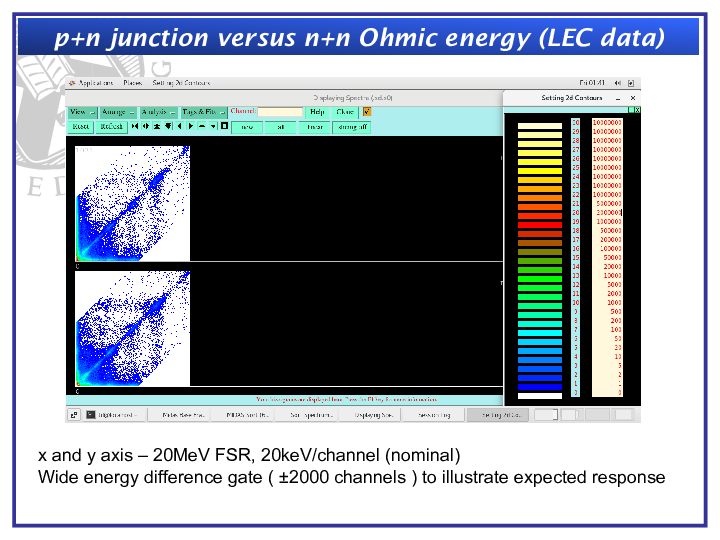Click the small green box in contours panel header
The height and width of the screenshot is (540, 720).
631,110
